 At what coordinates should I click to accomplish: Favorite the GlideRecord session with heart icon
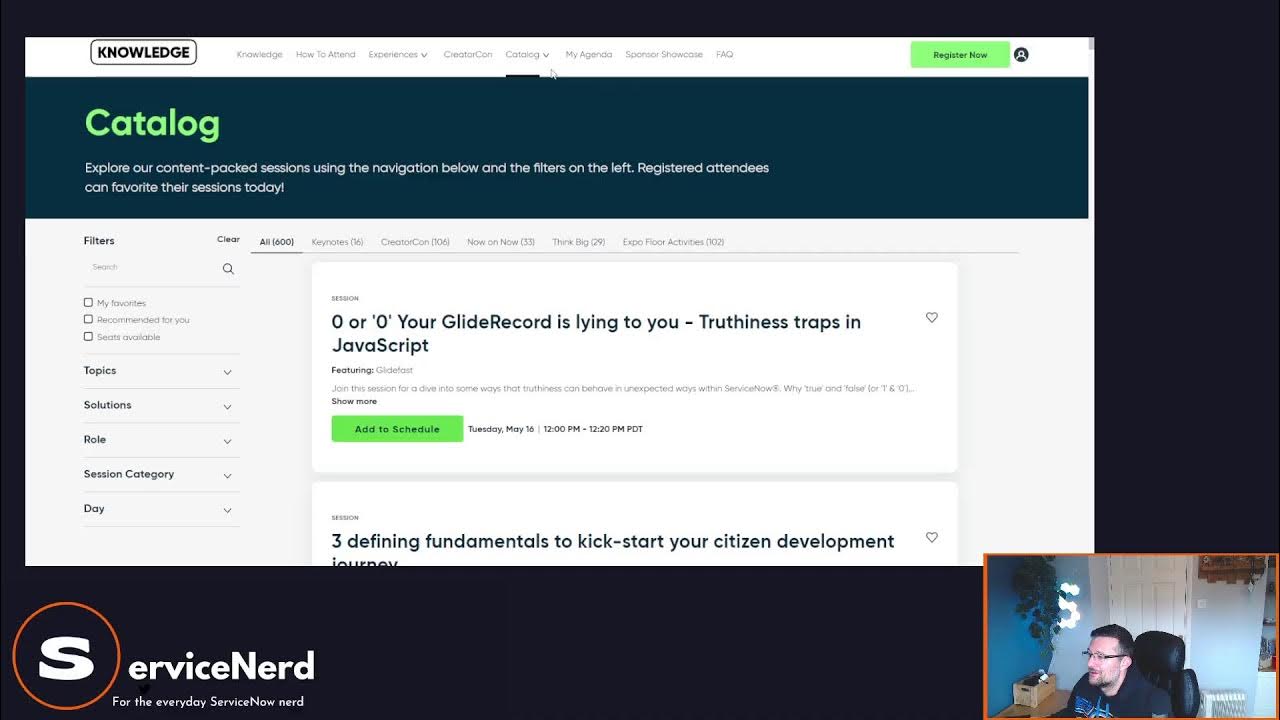tap(932, 317)
